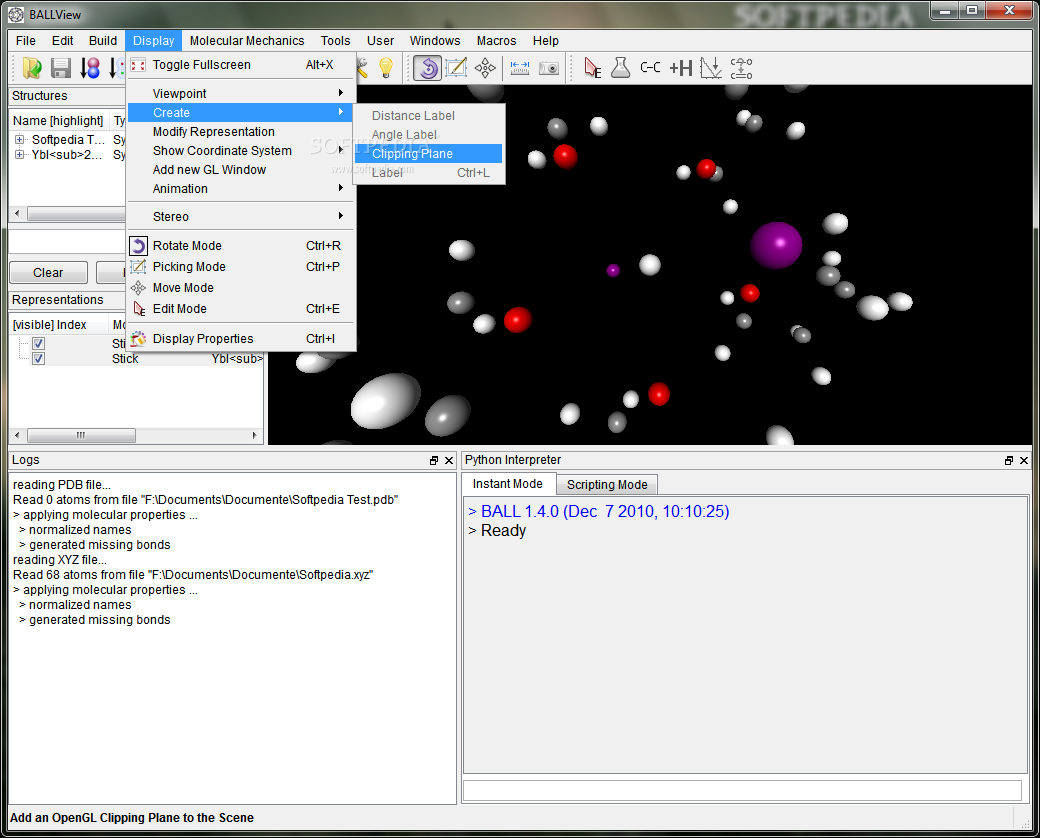Click the Move Mode icon in Display menu
Viewport: 1040px width, 838px height.
point(138,288)
